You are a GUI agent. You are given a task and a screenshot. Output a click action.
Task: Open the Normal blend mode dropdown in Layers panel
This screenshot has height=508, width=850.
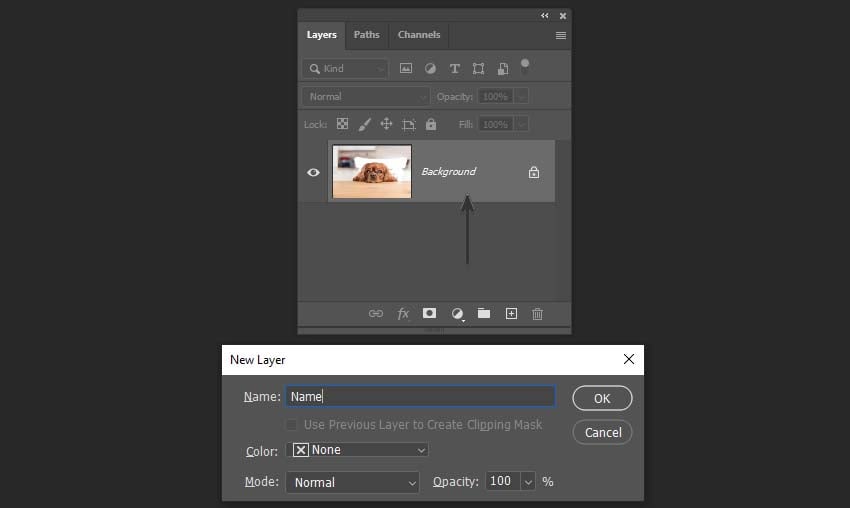(366, 97)
